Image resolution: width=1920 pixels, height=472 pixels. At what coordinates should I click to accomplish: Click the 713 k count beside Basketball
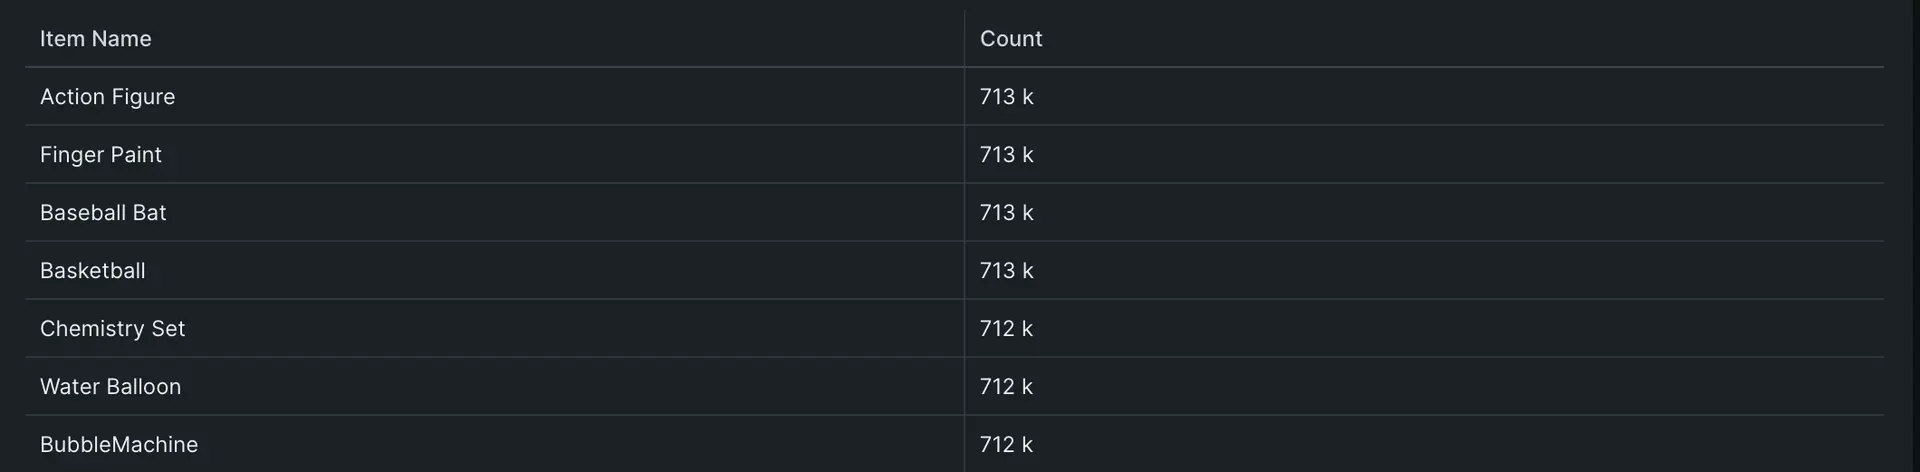pyautogui.click(x=1007, y=271)
